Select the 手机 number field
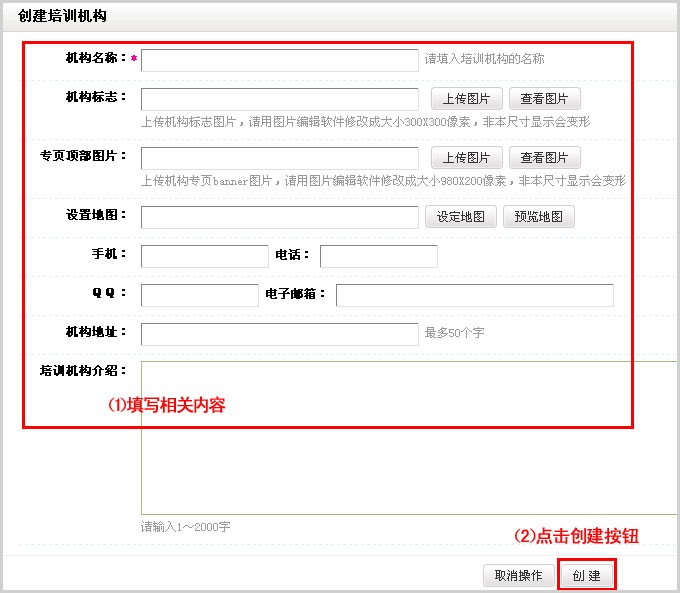Viewport: 680px width, 593px height. click(x=205, y=256)
